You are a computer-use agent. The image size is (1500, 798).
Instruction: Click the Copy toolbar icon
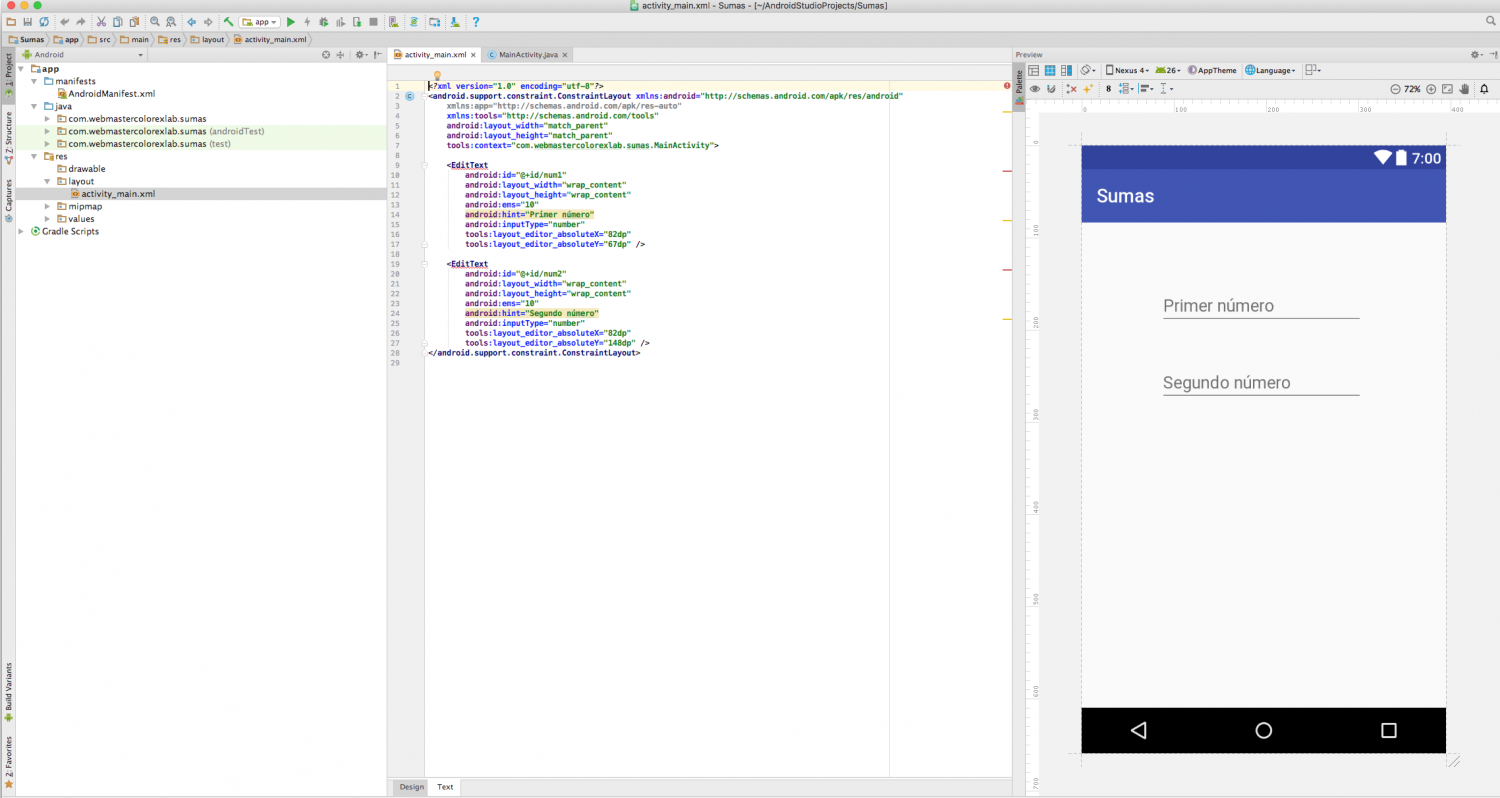(x=118, y=21)
